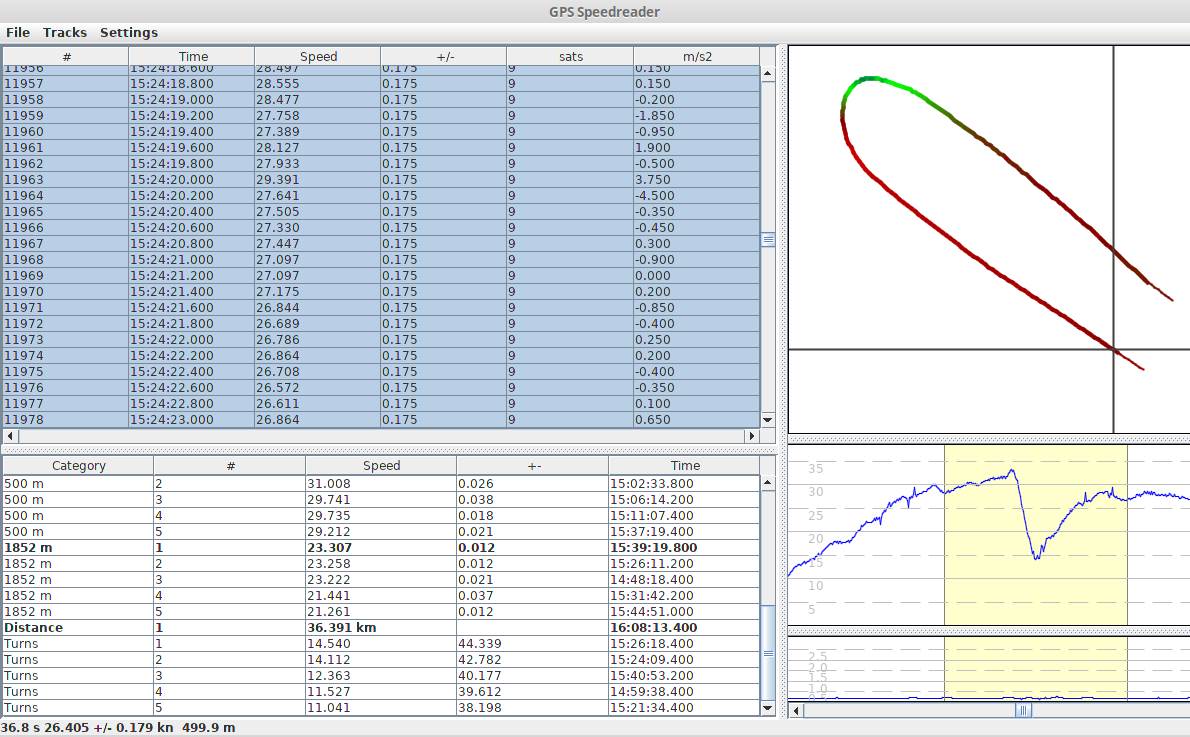Click the left arrow of the graph scrollbar

pos(797,710)
